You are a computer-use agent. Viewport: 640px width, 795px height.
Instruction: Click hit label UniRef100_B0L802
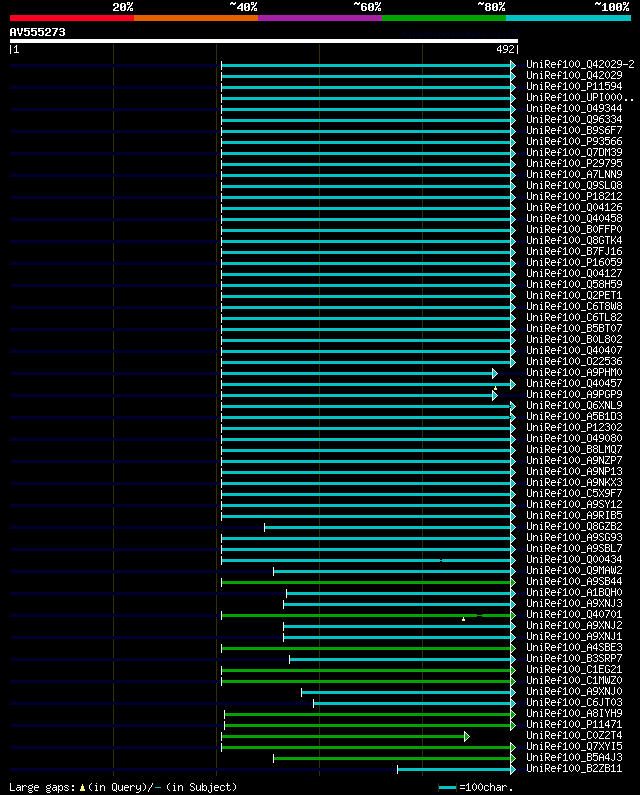(574, 340)
